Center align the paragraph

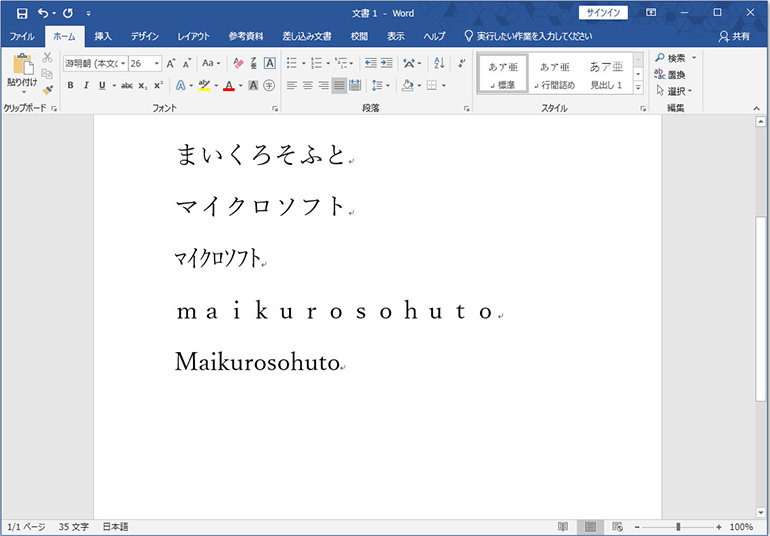tap(307, 85)
